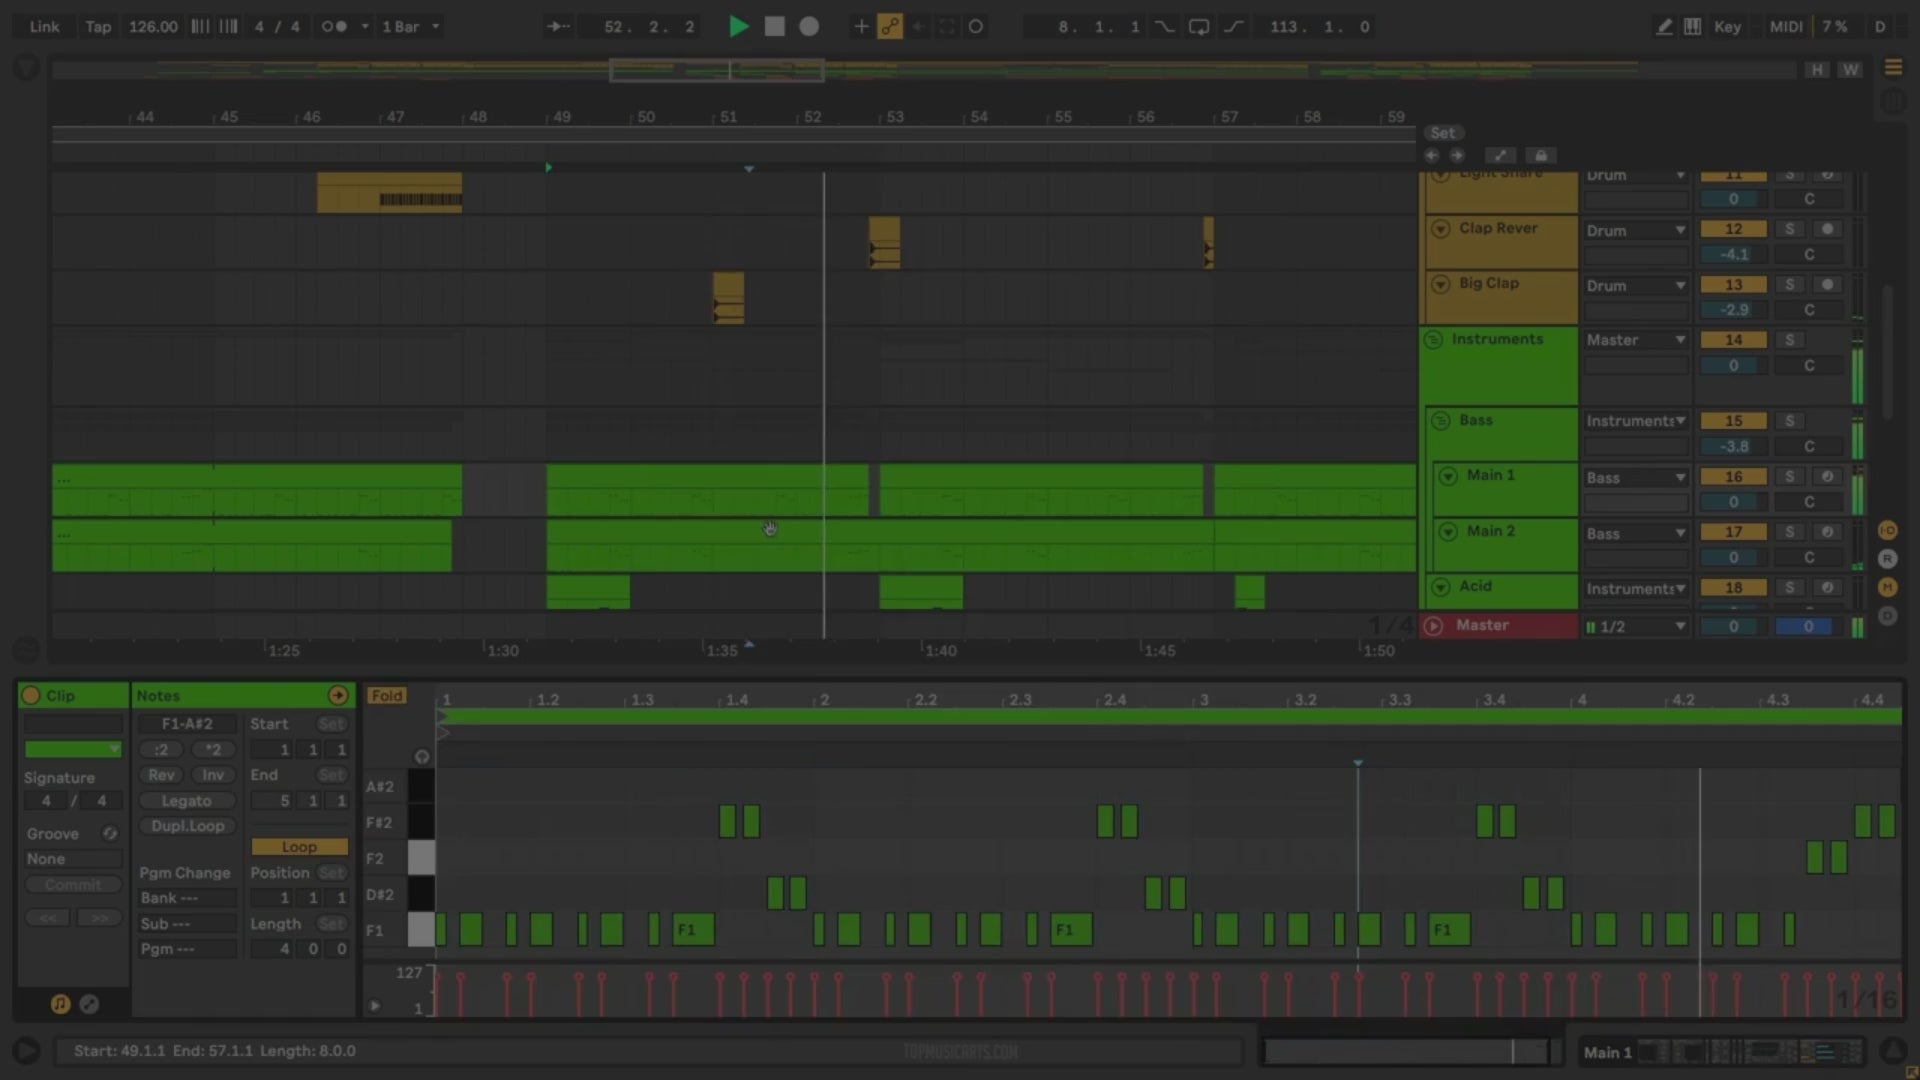Click the H optimize height button
Viewport: 1920px width, 1080px height.
[1817, 69]
